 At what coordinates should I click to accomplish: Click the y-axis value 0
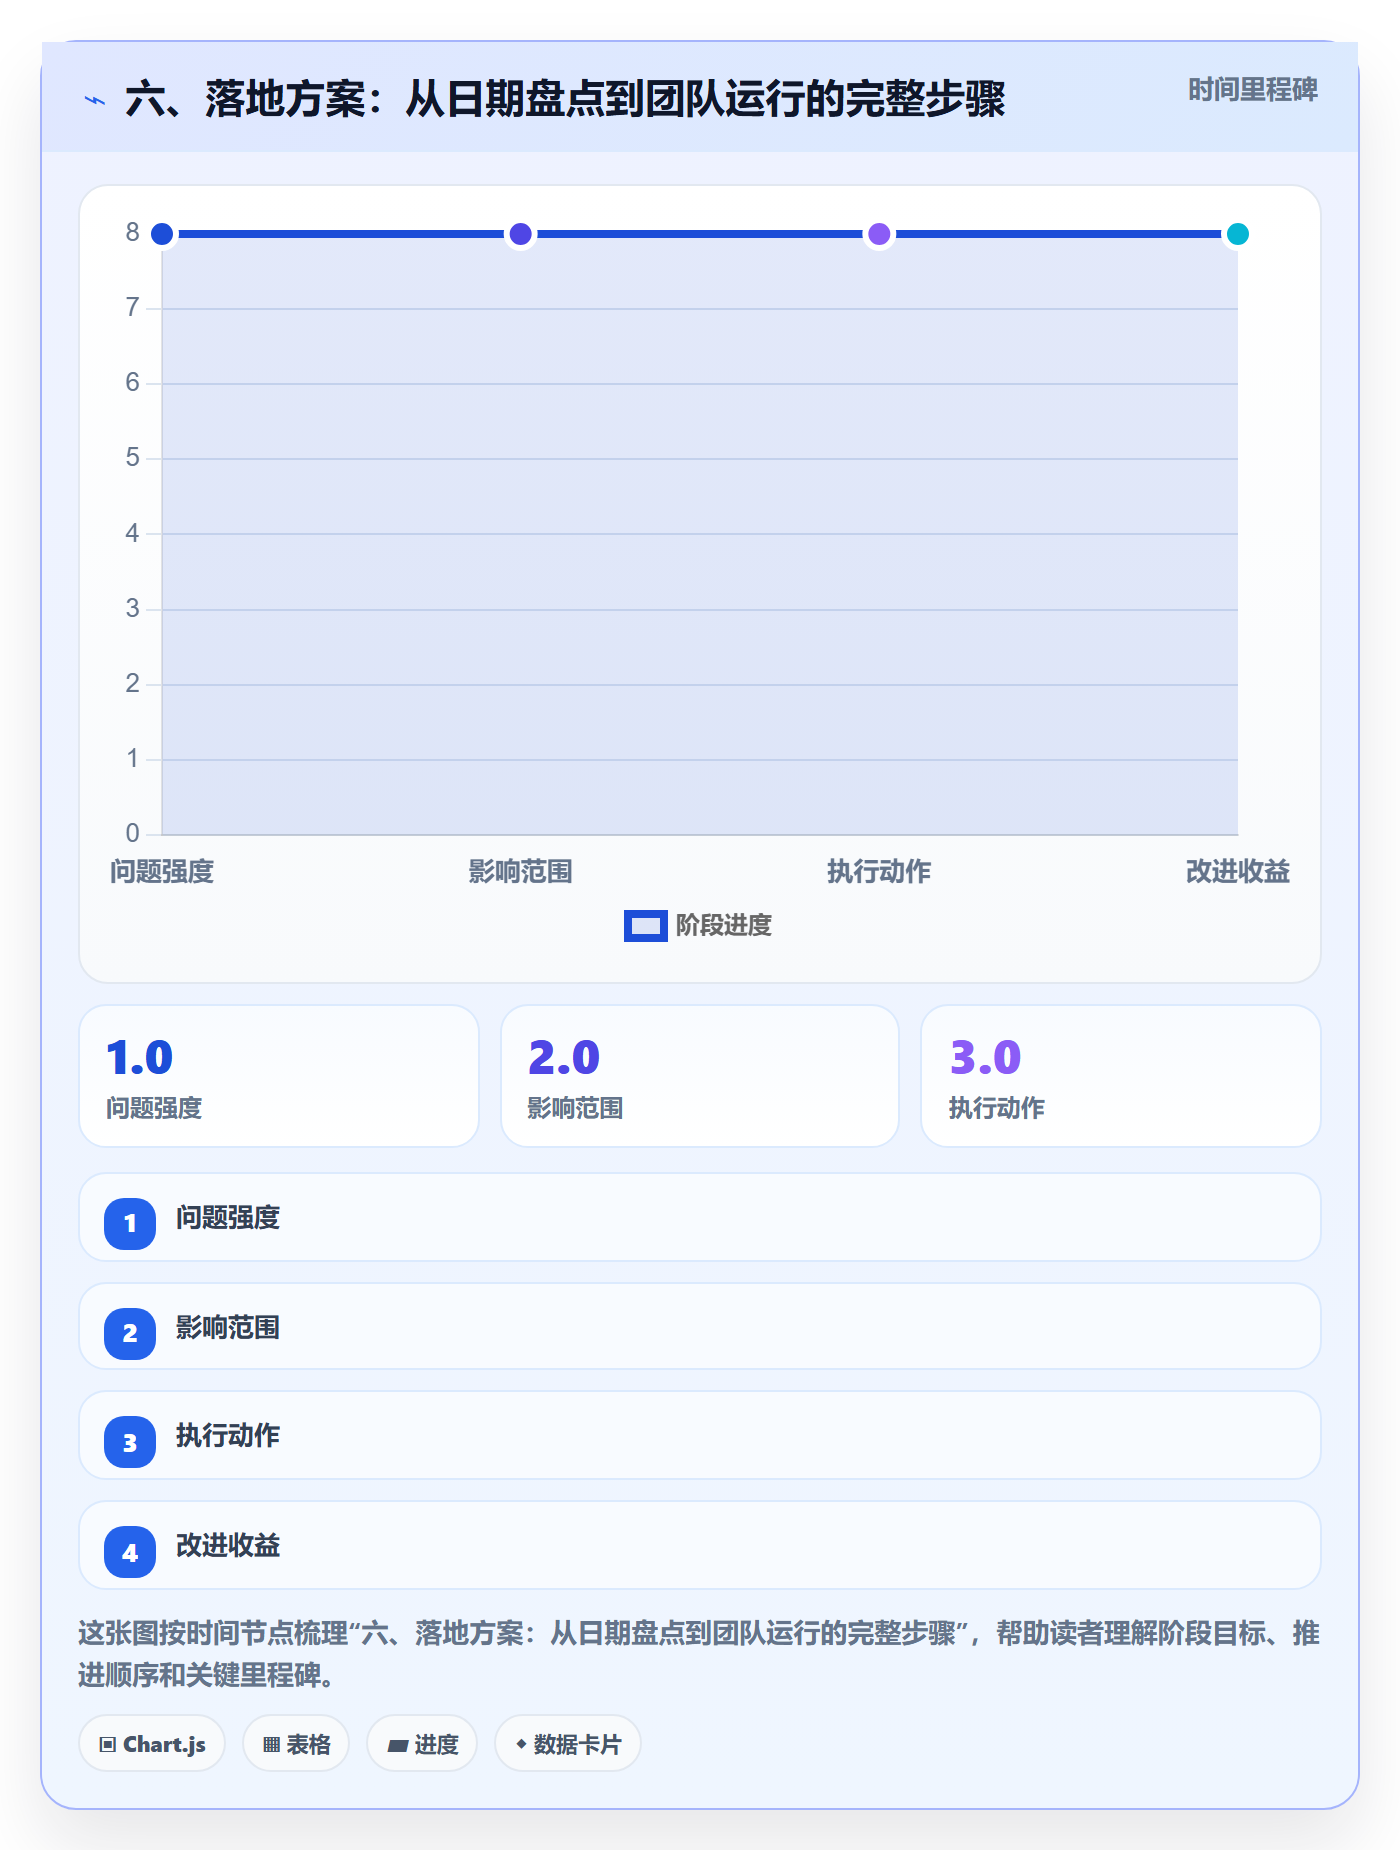pos(132,833)
